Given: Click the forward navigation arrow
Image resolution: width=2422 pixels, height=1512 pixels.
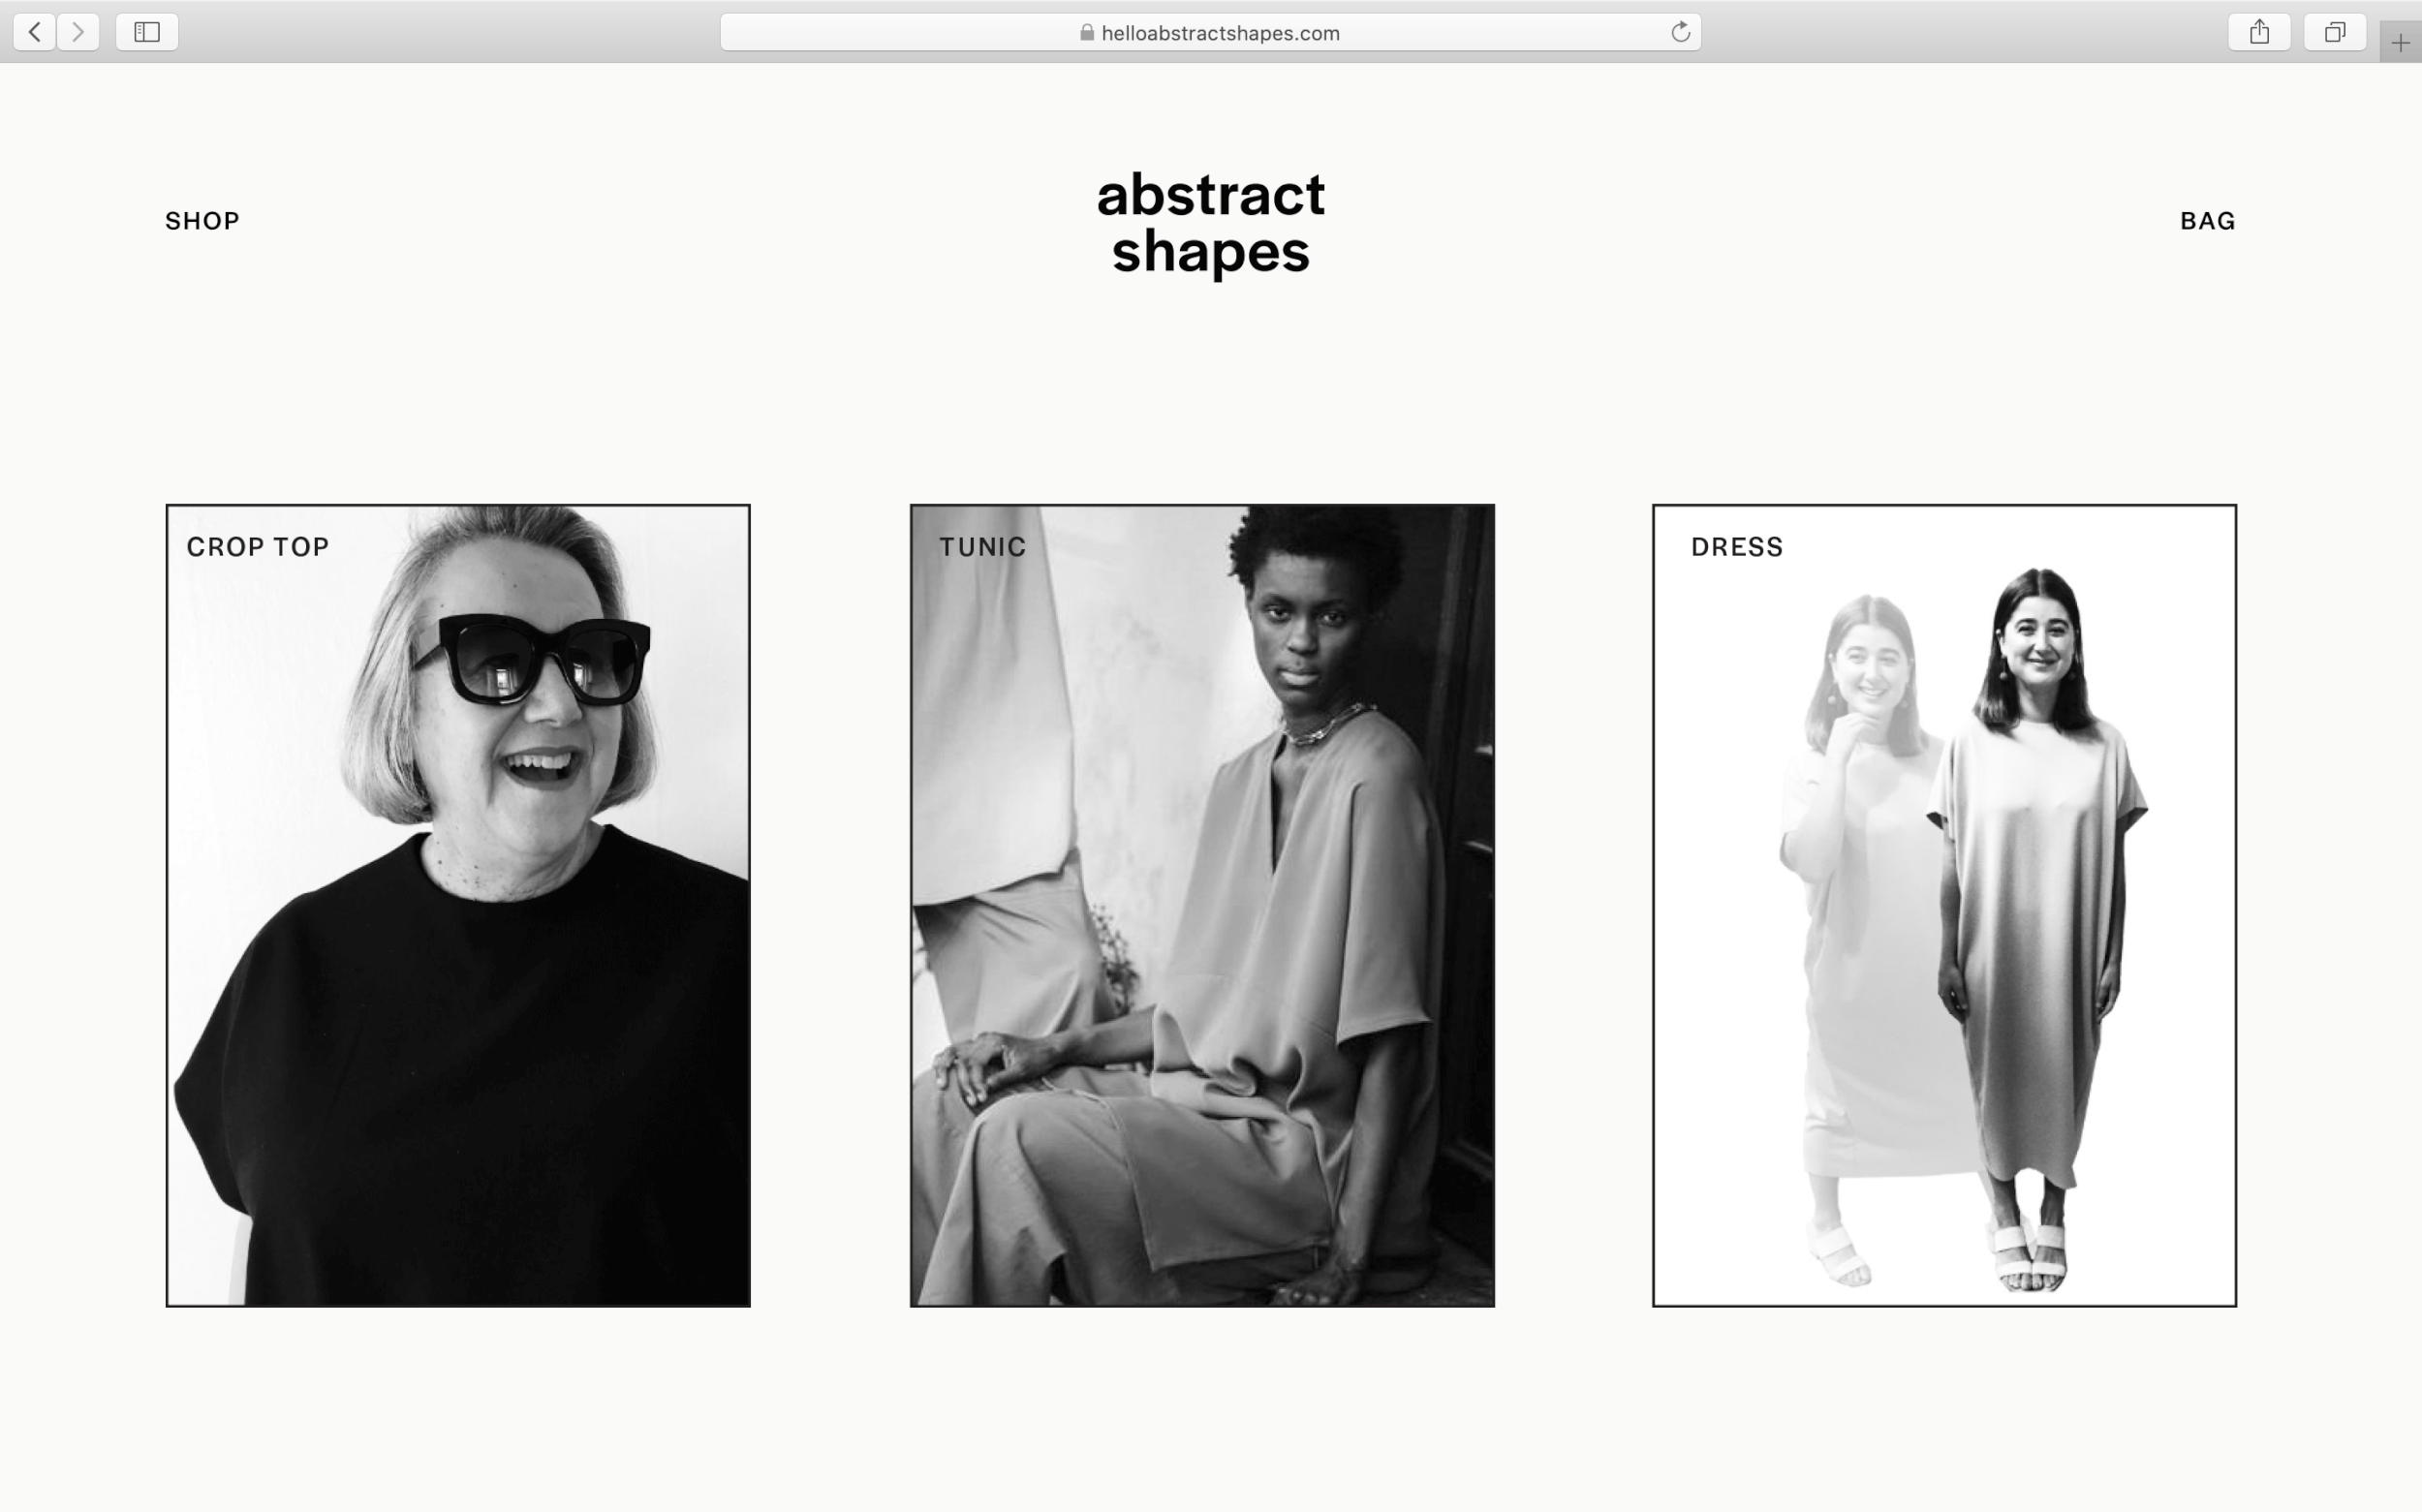Looking at the screenshot, I should pyautogui.click(x=78, y=31).
